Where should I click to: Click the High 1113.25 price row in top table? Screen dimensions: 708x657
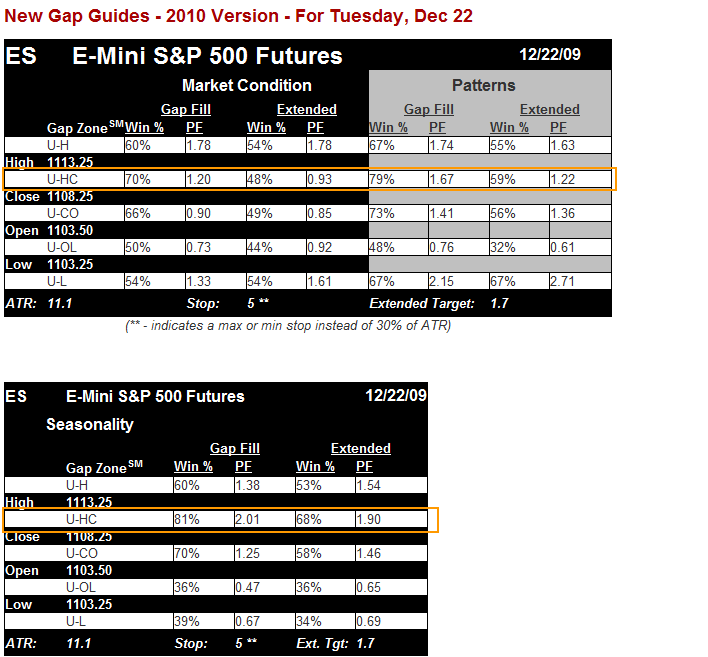[186, 162]
